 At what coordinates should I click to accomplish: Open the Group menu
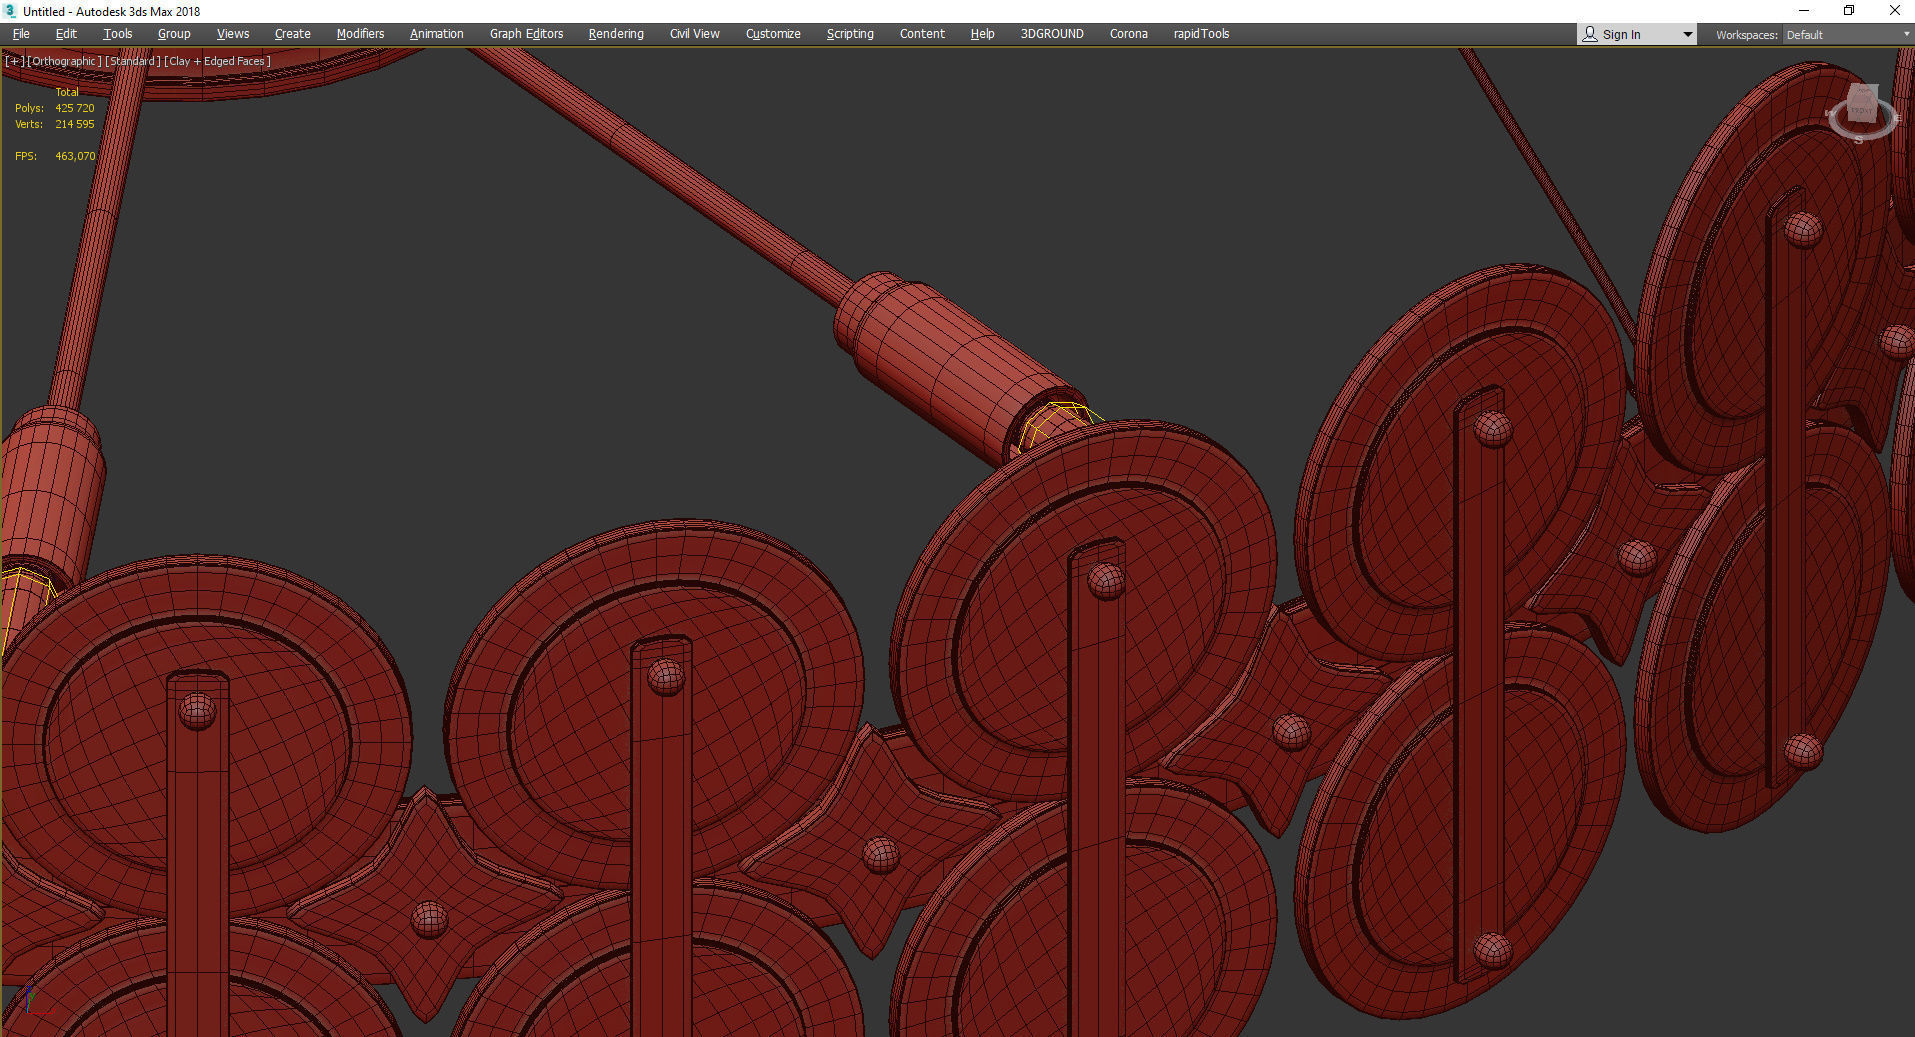tap(174, 34)
